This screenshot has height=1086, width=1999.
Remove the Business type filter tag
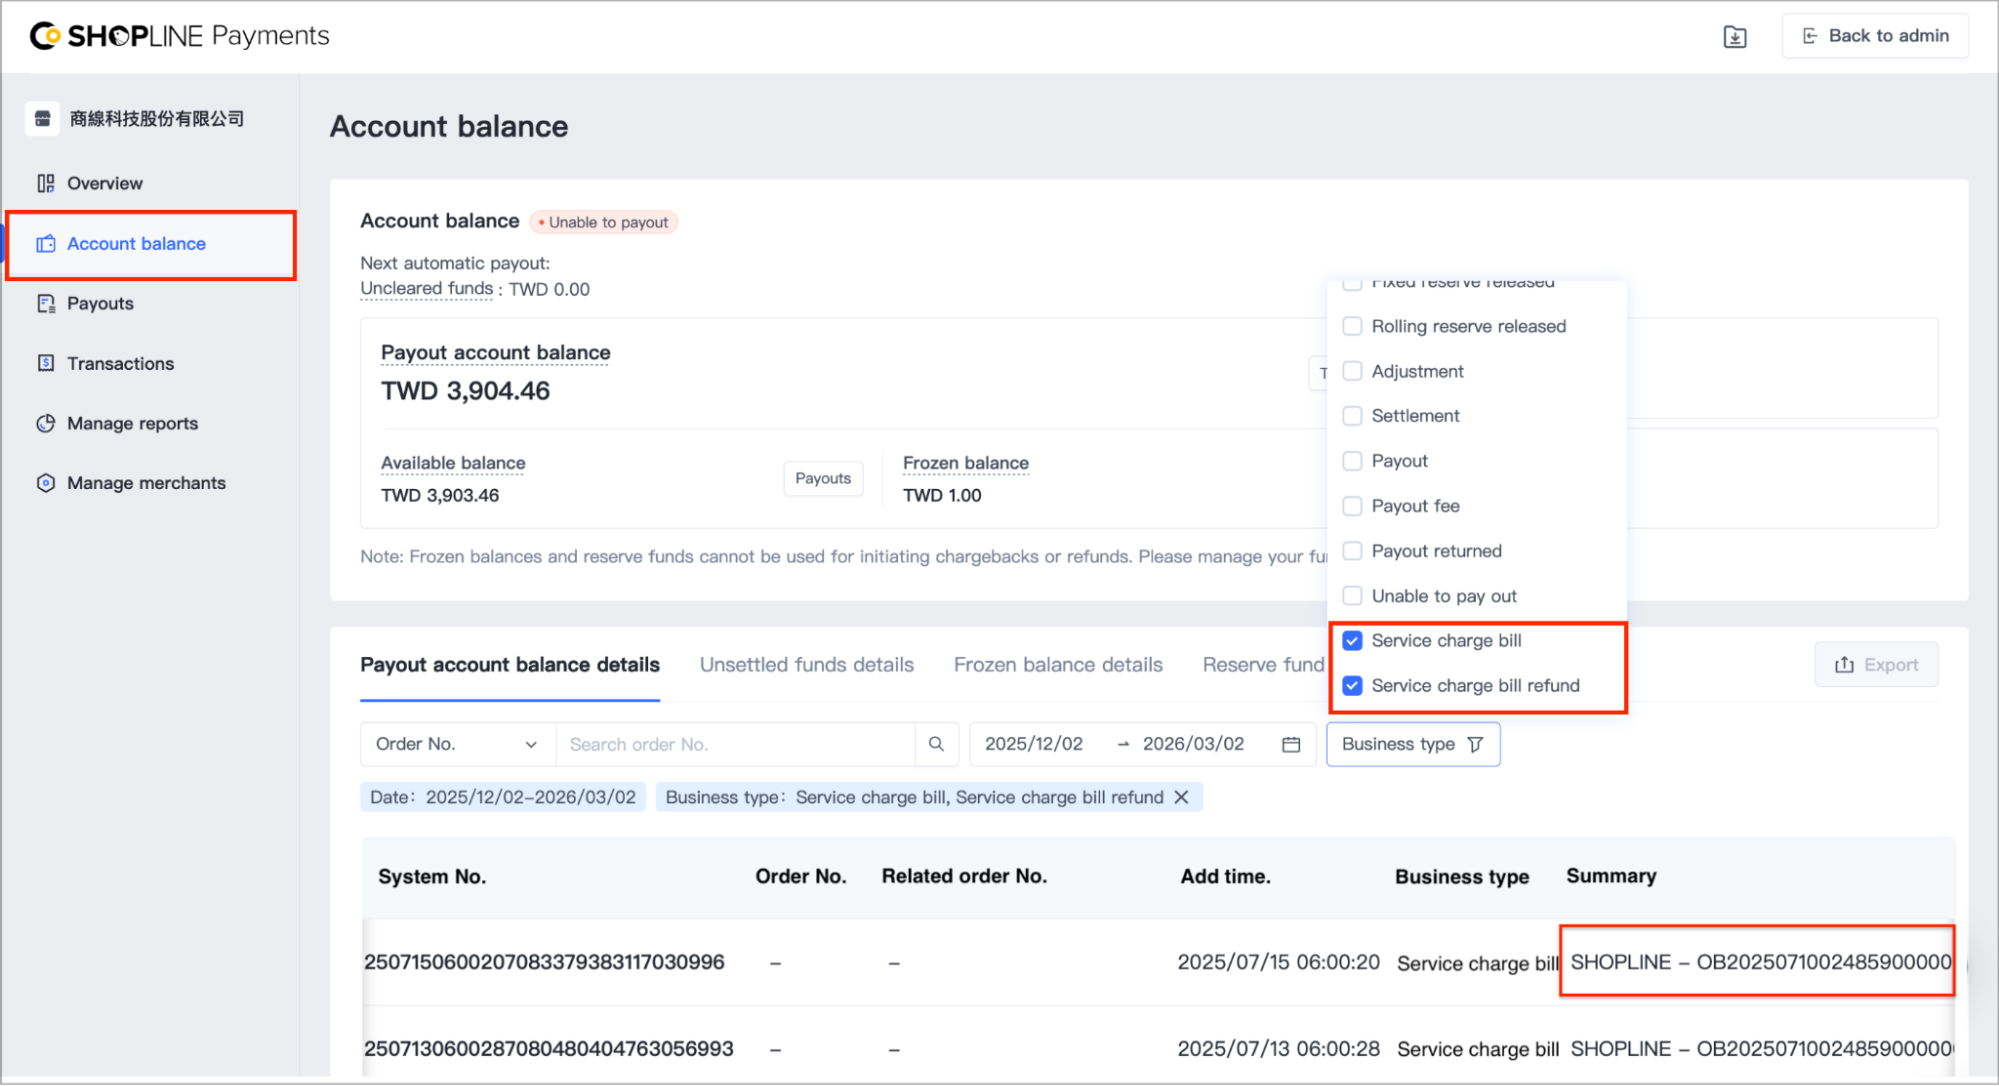pyautogui.click(x=1182, y=797)
